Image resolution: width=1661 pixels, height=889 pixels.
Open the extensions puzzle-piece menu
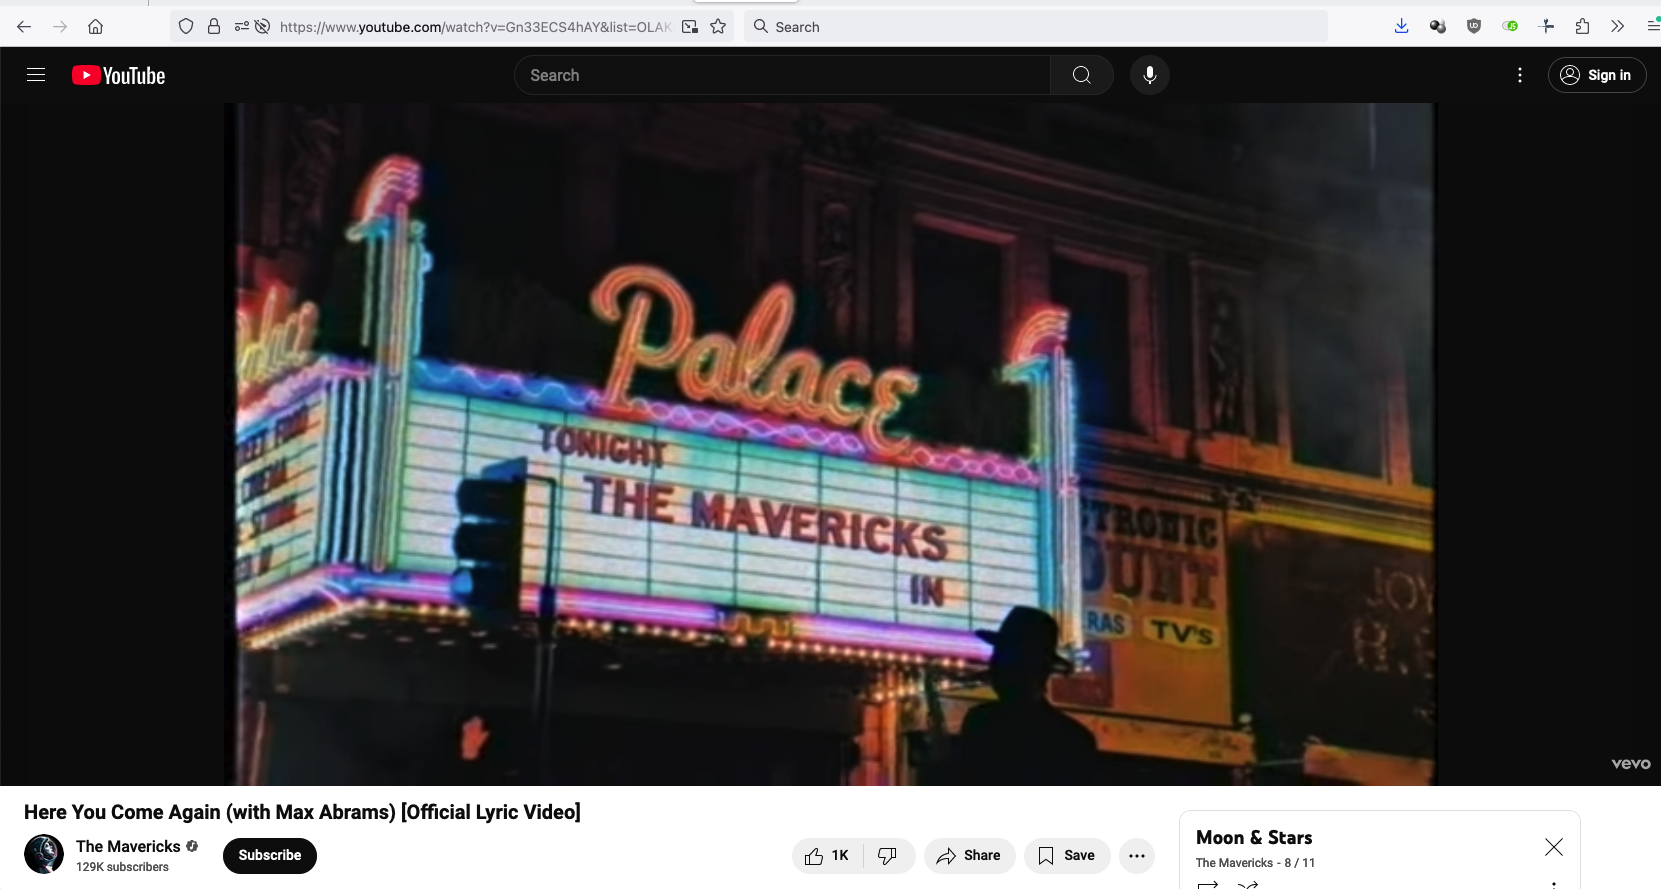tap(1582, 27)
